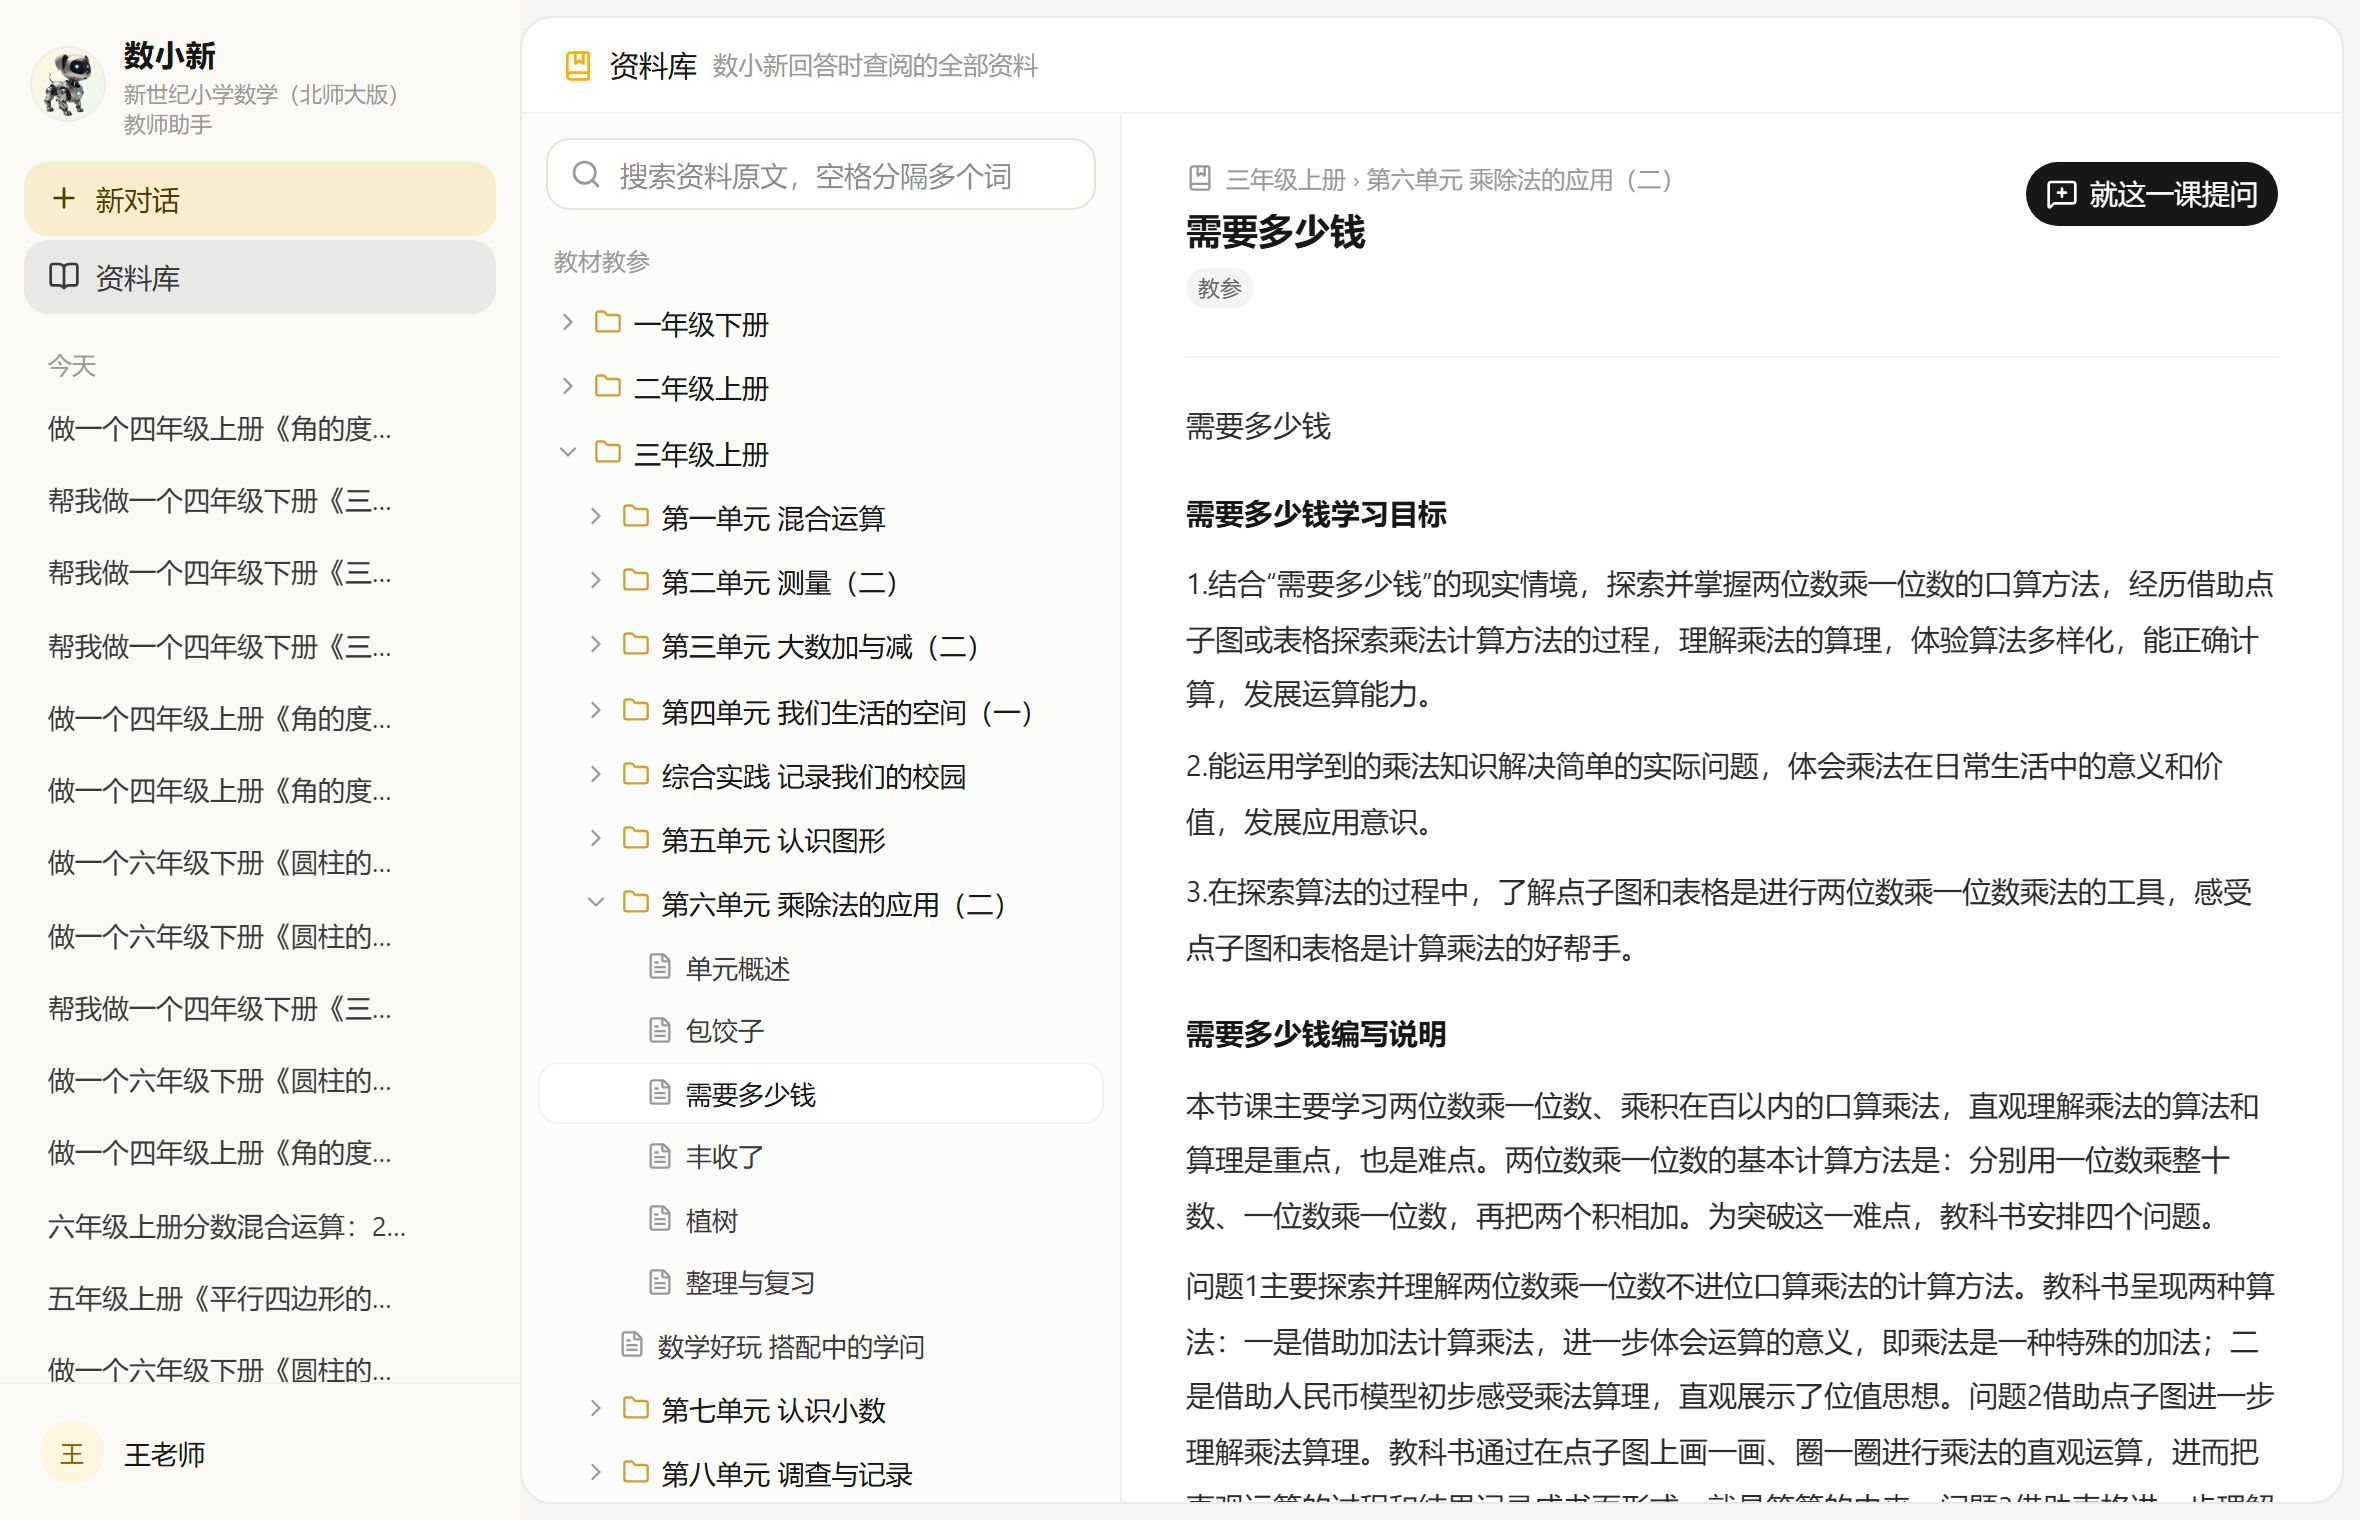The width and height of the screenshot is (2360, 1520).
Task: Click 王老师 user name
Action: [x=164, y=1454]
